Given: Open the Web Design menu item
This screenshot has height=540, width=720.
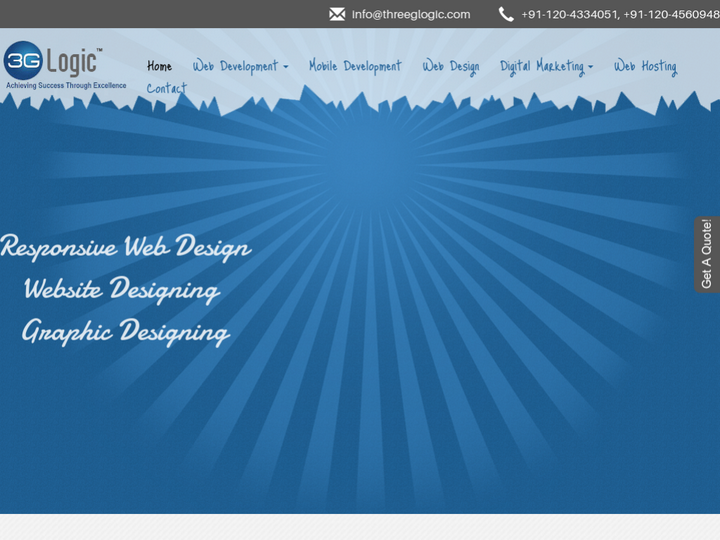Looking at the screenshot, I should (450, 67).
